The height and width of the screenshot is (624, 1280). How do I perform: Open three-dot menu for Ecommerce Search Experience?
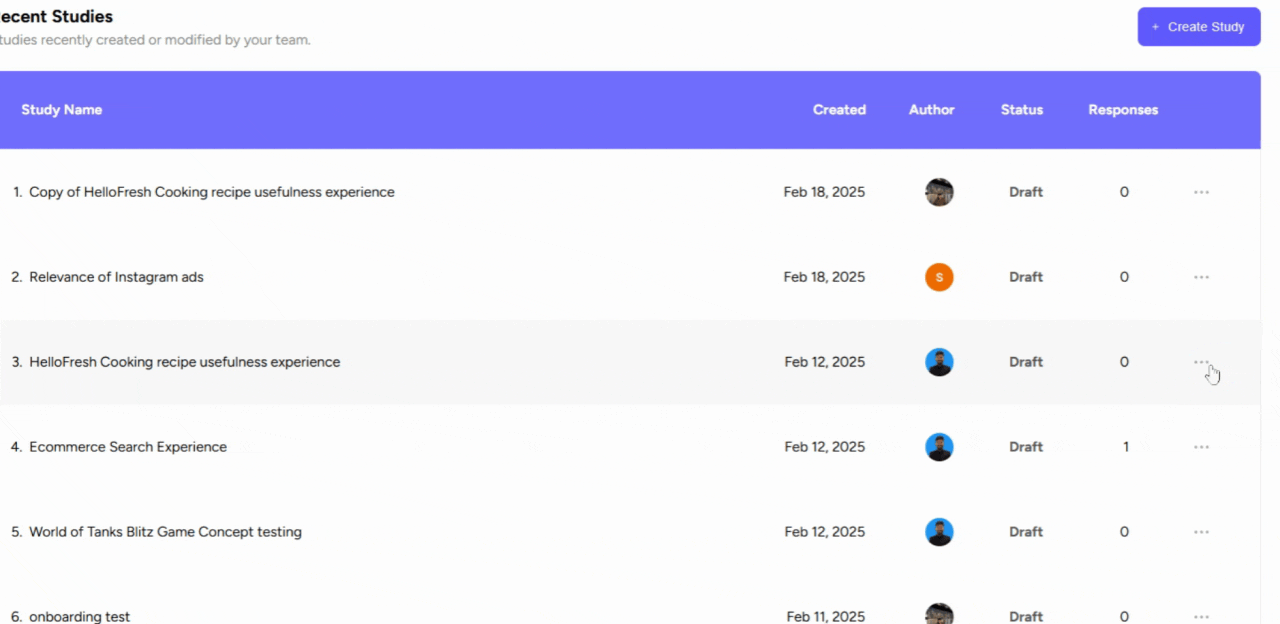(x=1201, y=447)
